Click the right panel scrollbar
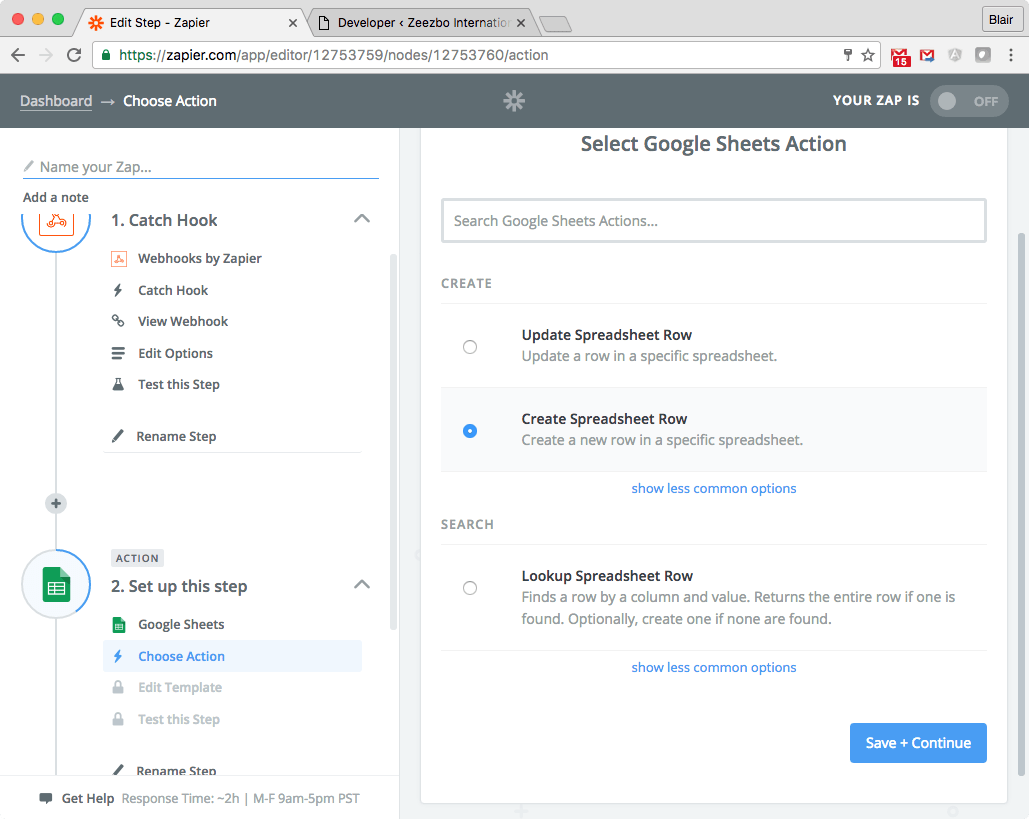This screenshot has height=819, width=1029. (x=1020, y=503)
